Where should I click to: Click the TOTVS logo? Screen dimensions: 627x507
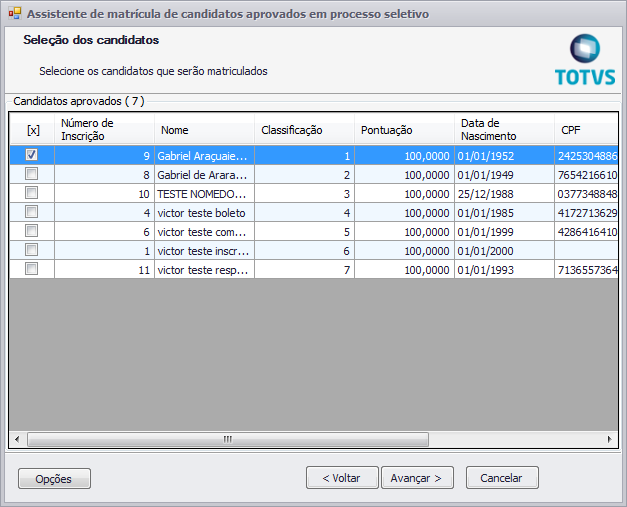[x=585, y=60]
